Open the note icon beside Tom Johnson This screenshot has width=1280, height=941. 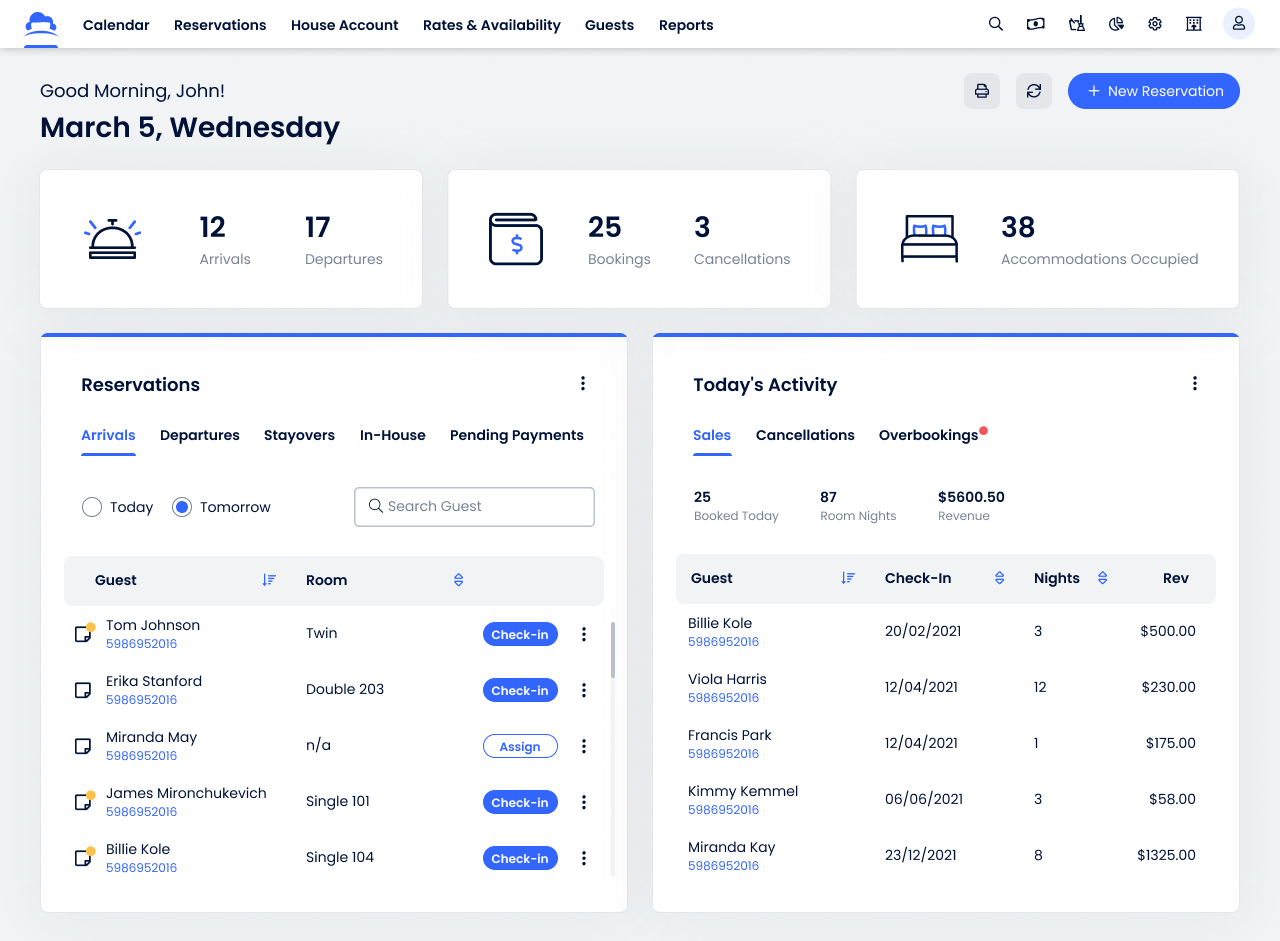[84, 634]
